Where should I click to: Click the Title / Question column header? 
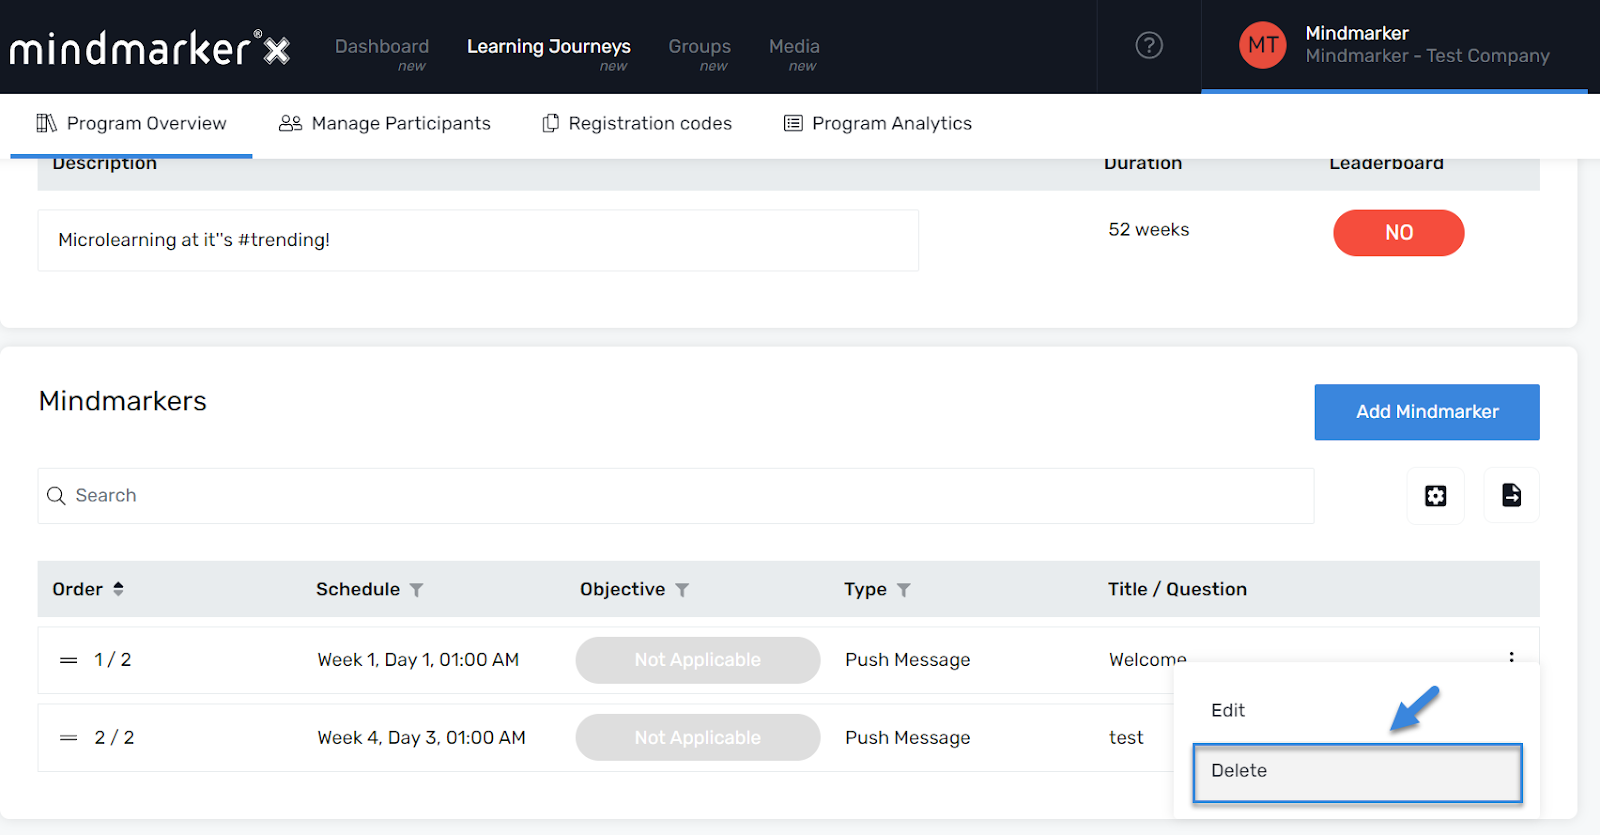click(1177, 590)
